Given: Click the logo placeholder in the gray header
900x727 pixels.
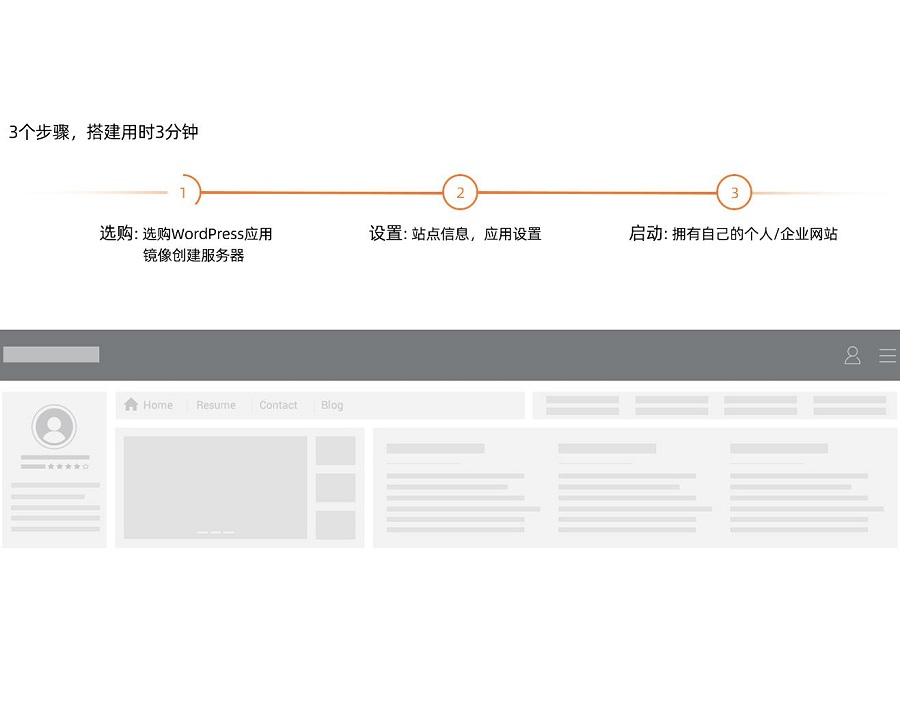Looking at the screenshot, I should 51,355.
